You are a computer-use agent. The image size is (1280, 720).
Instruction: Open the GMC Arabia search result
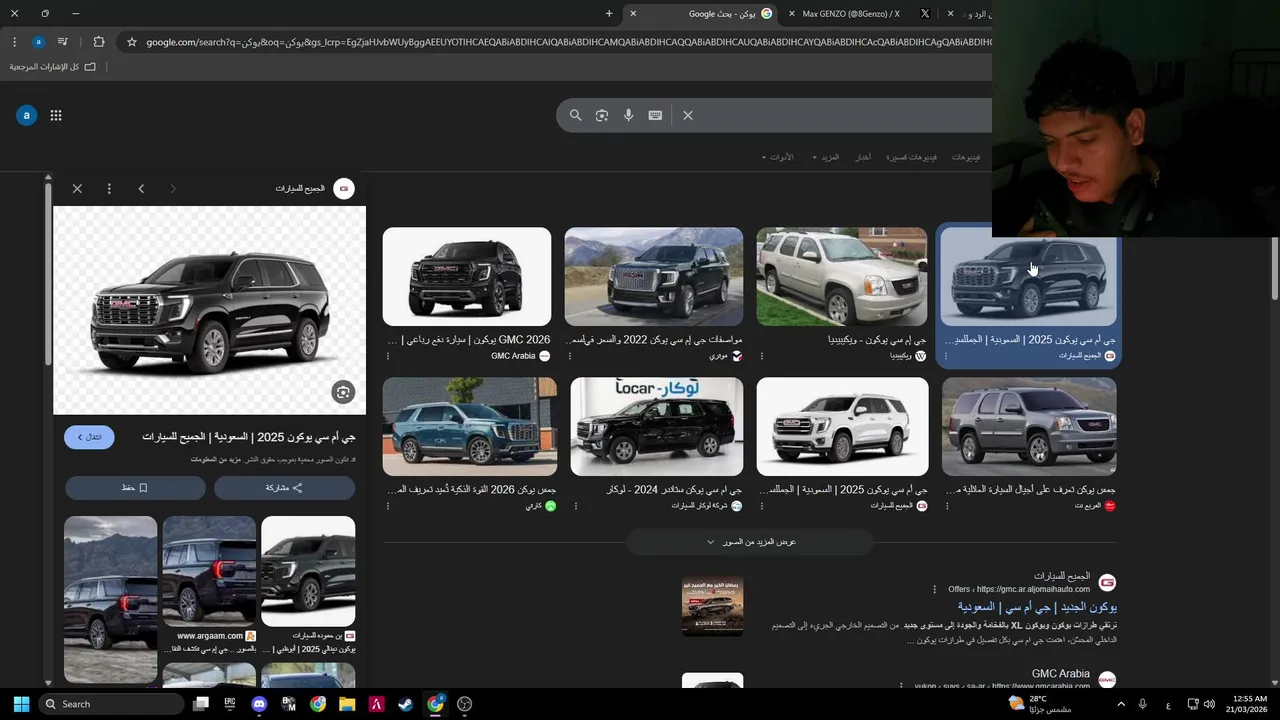[x=1060, y=674]
